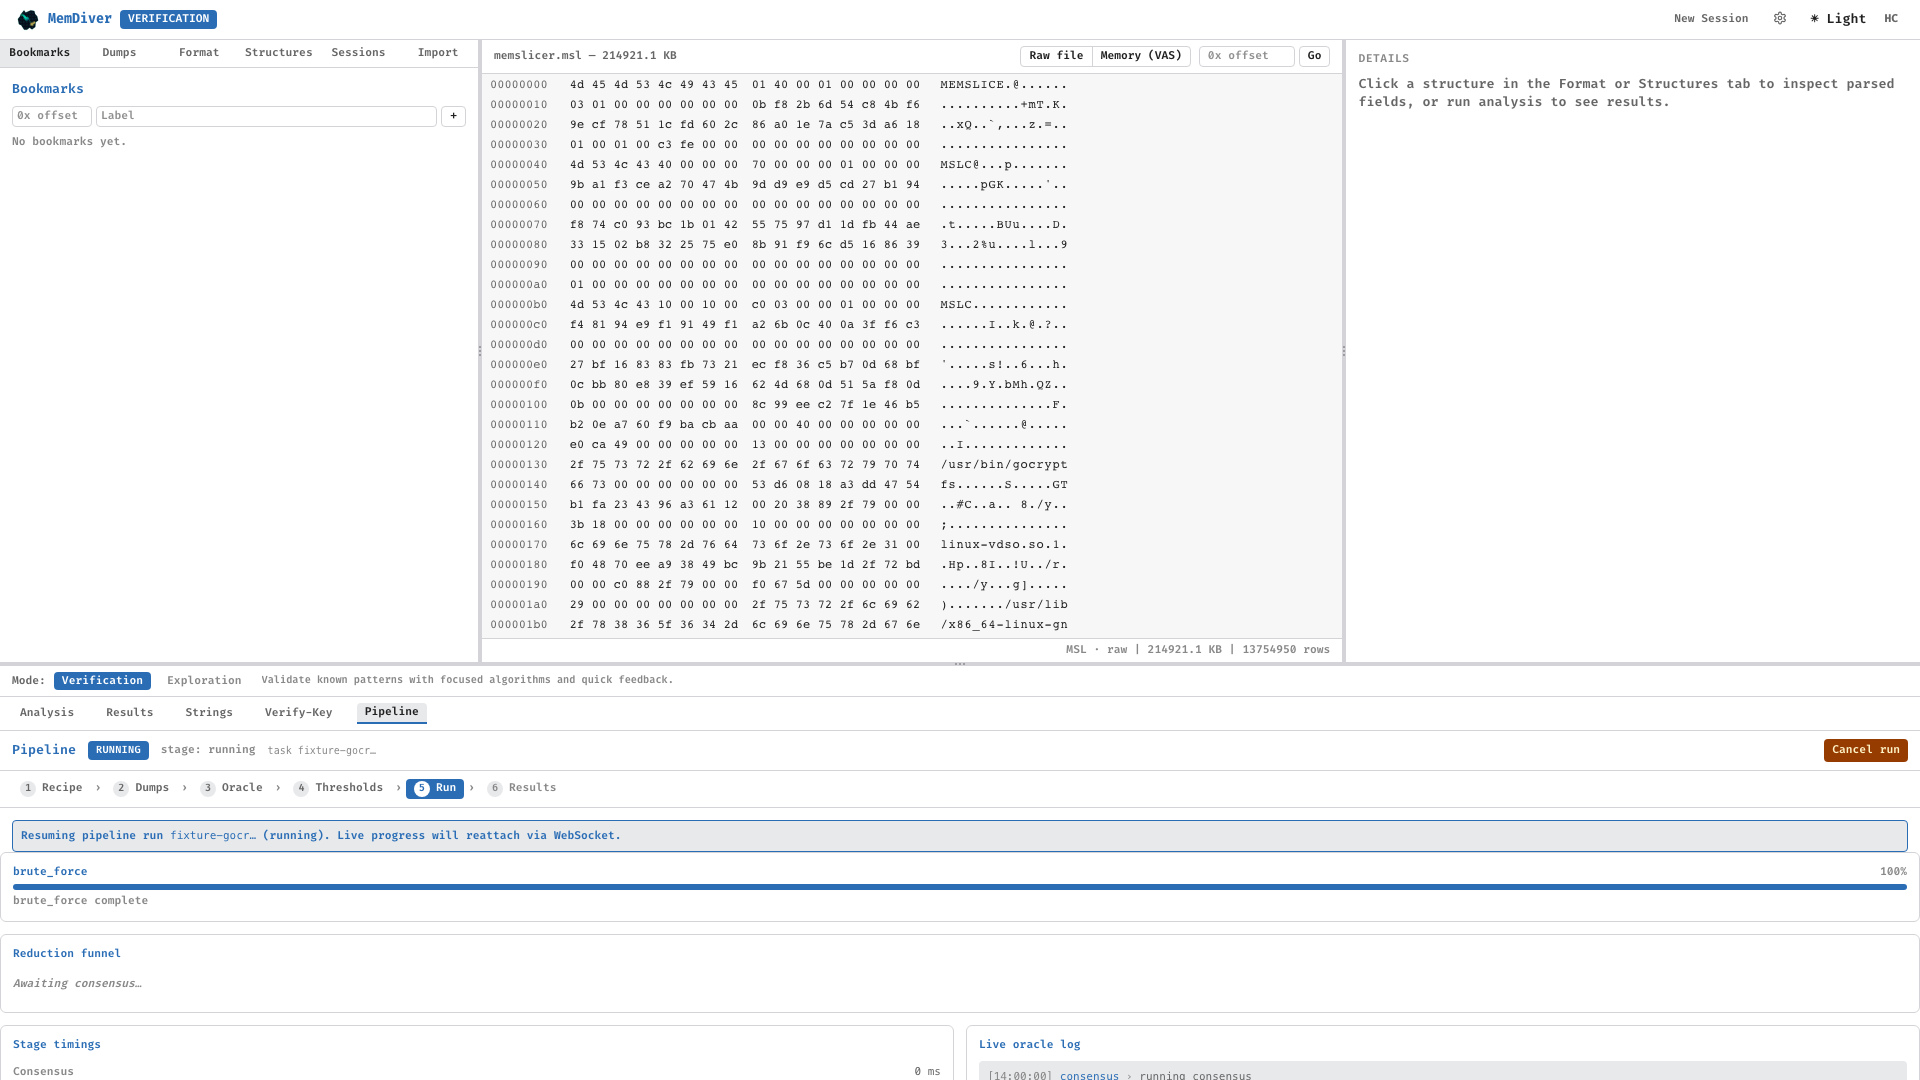Image resolution: width=1920 pixels, height=1080 pixels.
Task: Click the MSL raw status bar text
Action: click(x=1198, y=650)
